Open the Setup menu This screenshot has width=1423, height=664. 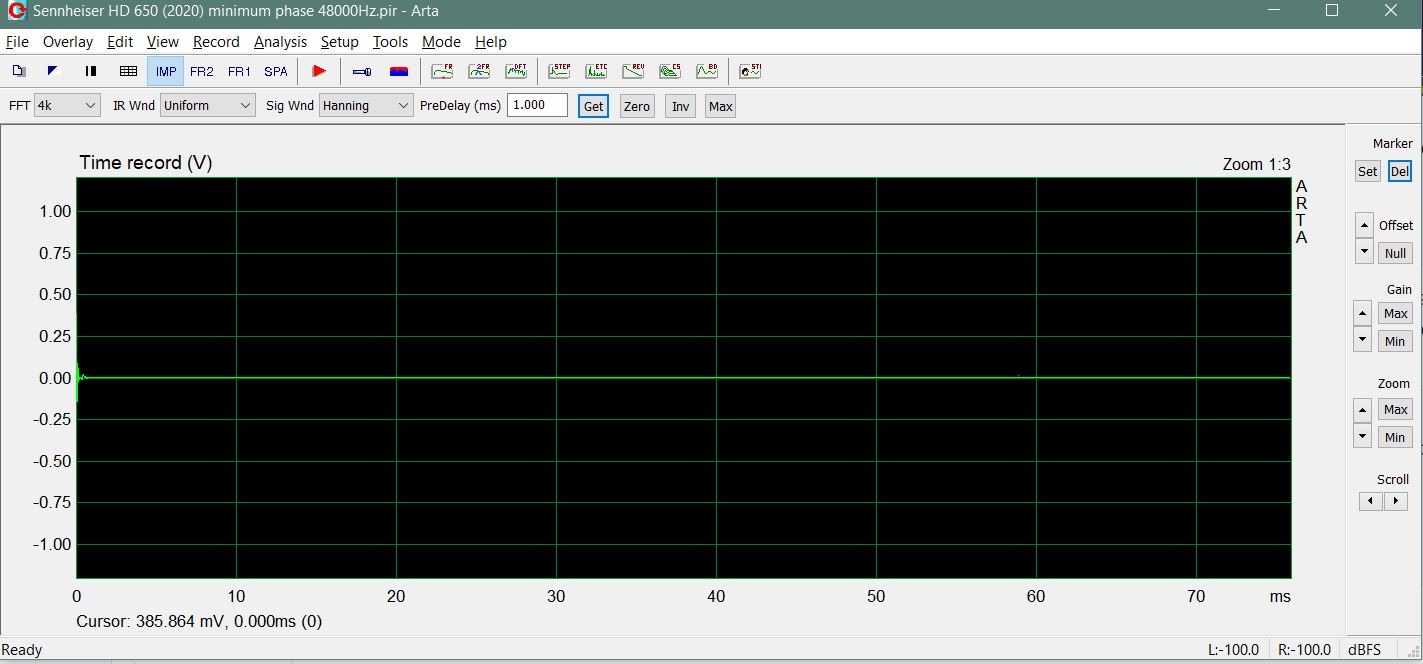pyautogui.click(x=340, y=42)
